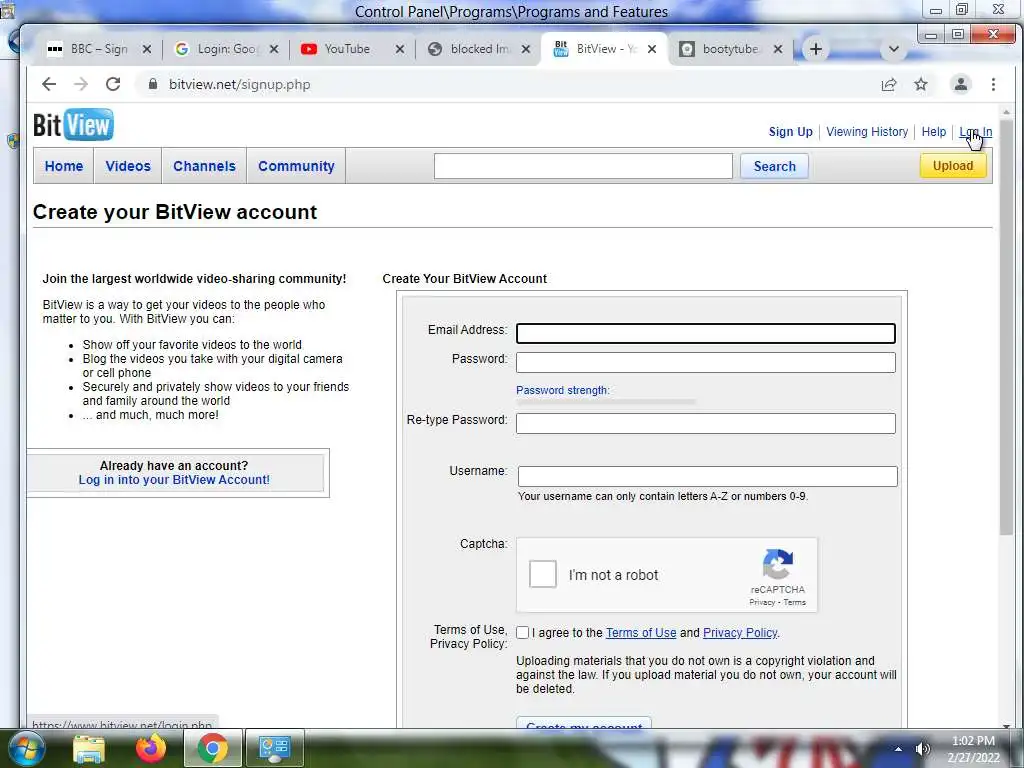Open the Terms of Use link
The width and height of the screenshot is (1024, 768).
641,633
